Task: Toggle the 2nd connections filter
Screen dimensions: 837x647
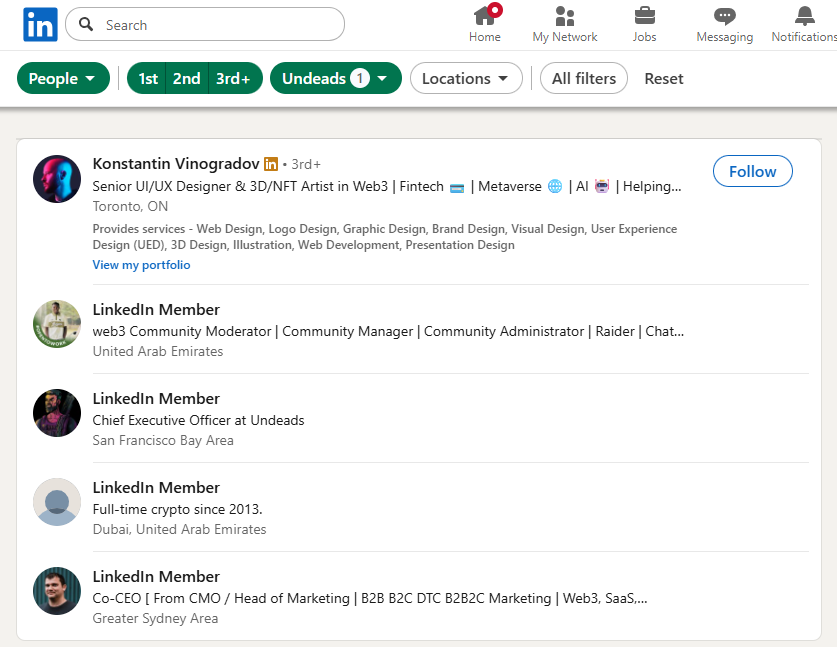Action: click(186, 78)
